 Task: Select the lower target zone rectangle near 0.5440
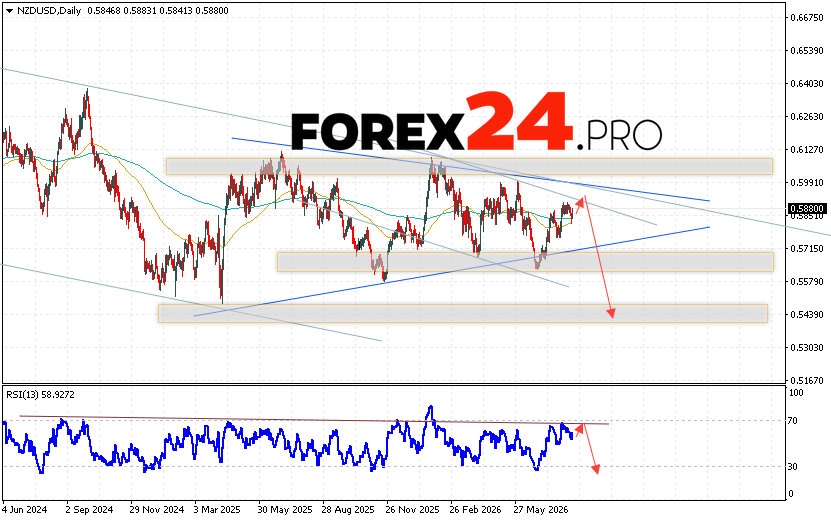tap(463, 313)
